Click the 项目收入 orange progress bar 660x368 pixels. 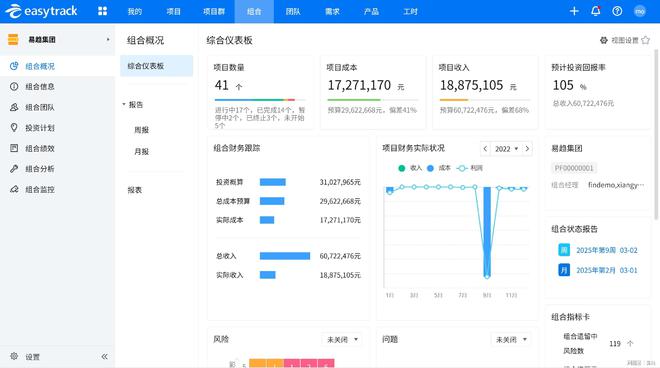(454, 100)
